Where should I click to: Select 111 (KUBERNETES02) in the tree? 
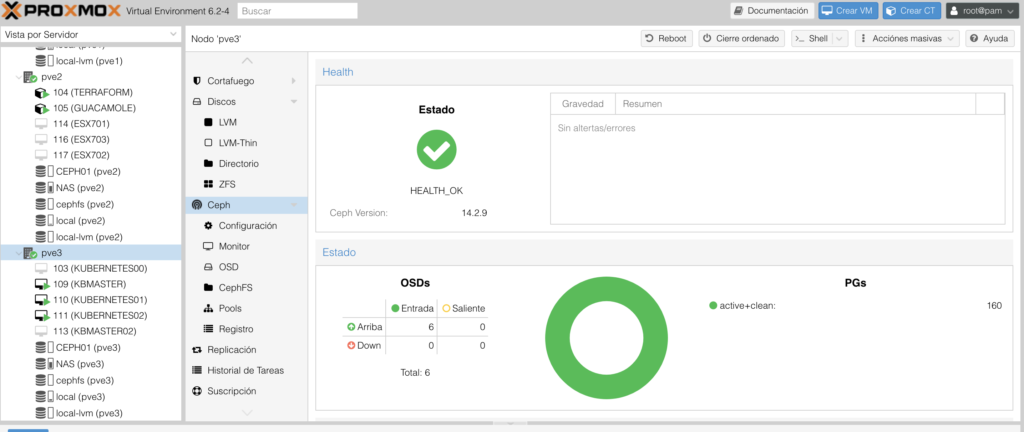click(91, 316)
